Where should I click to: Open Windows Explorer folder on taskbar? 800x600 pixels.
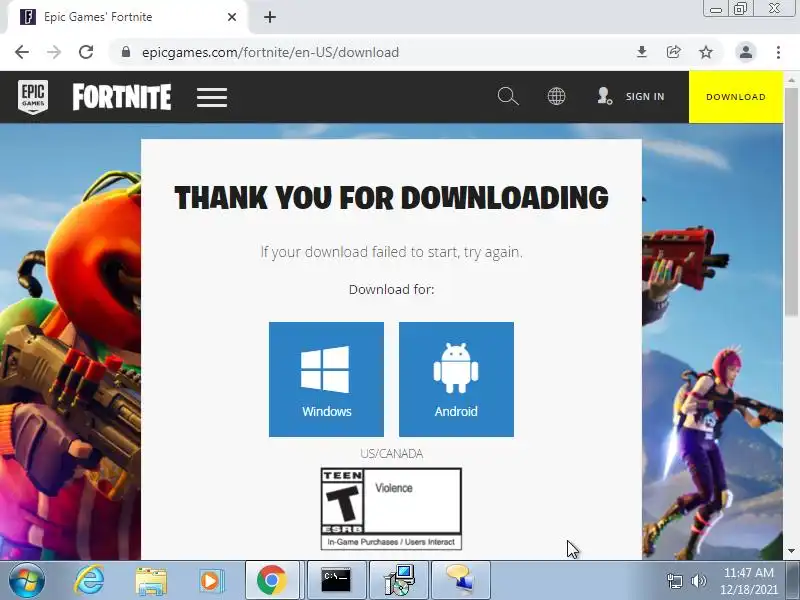151,581
